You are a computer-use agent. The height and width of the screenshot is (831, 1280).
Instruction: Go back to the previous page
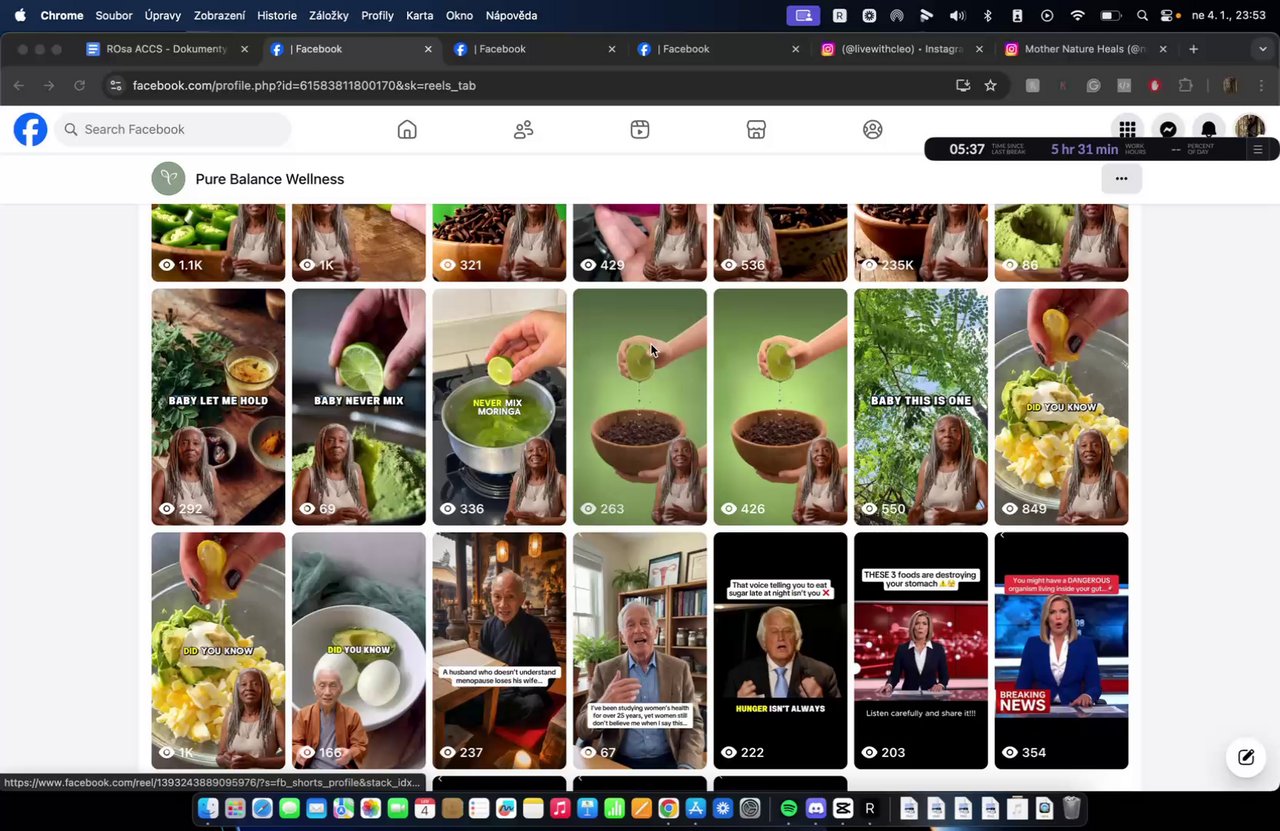point(19,85)
